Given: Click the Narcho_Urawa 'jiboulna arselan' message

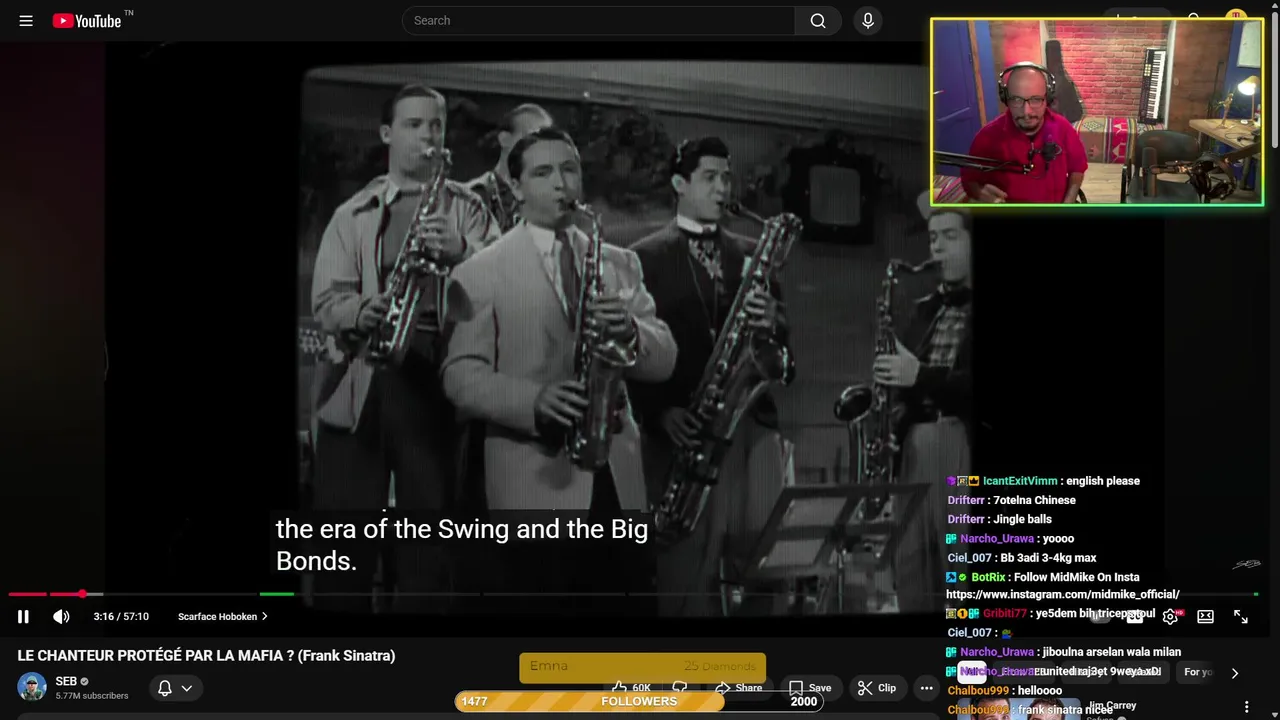Looking at the screenshot, I should 1063,653.
